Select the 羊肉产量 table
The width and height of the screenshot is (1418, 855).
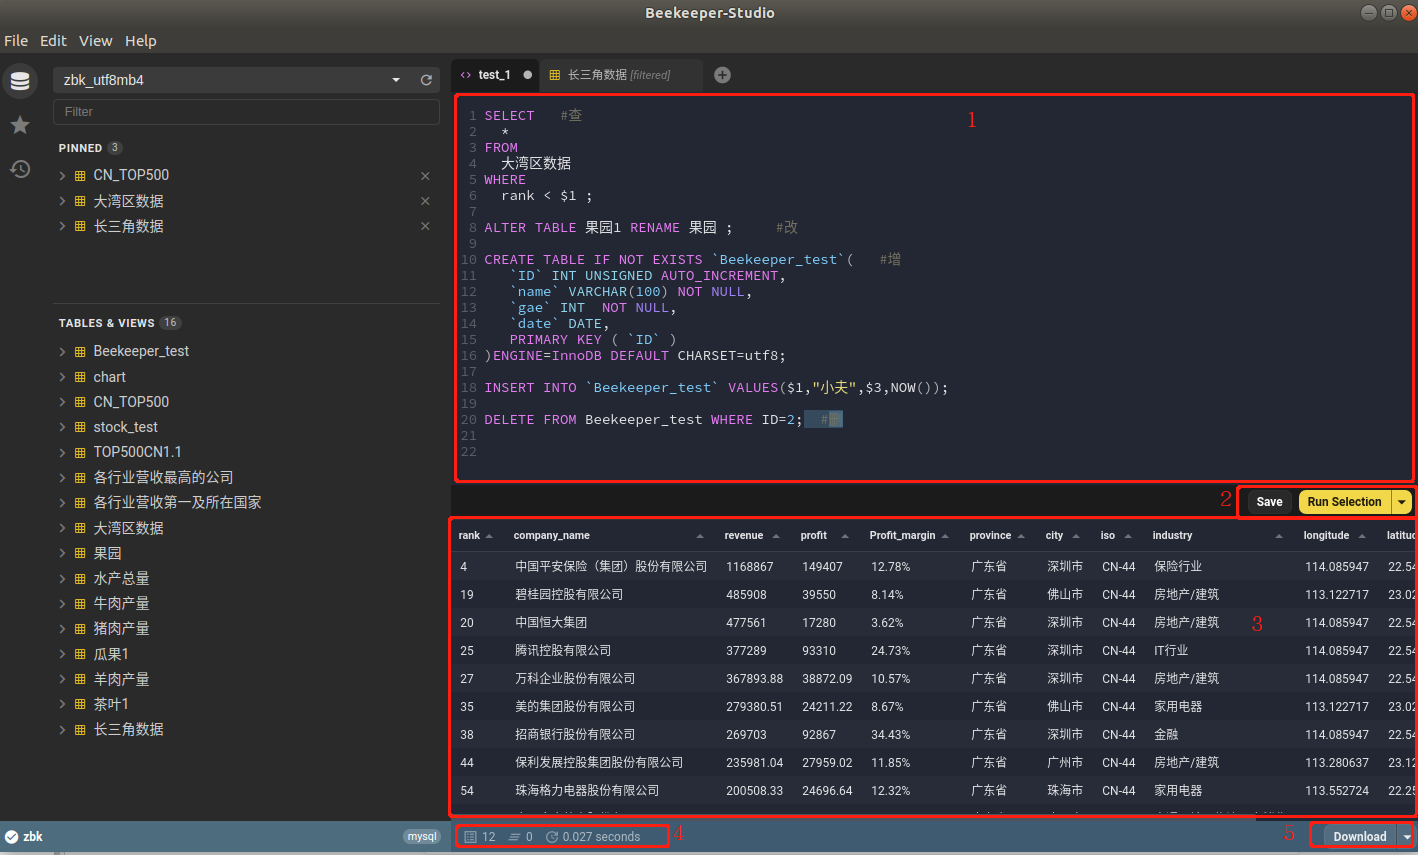pyautogui.click(x=121, y=679)
